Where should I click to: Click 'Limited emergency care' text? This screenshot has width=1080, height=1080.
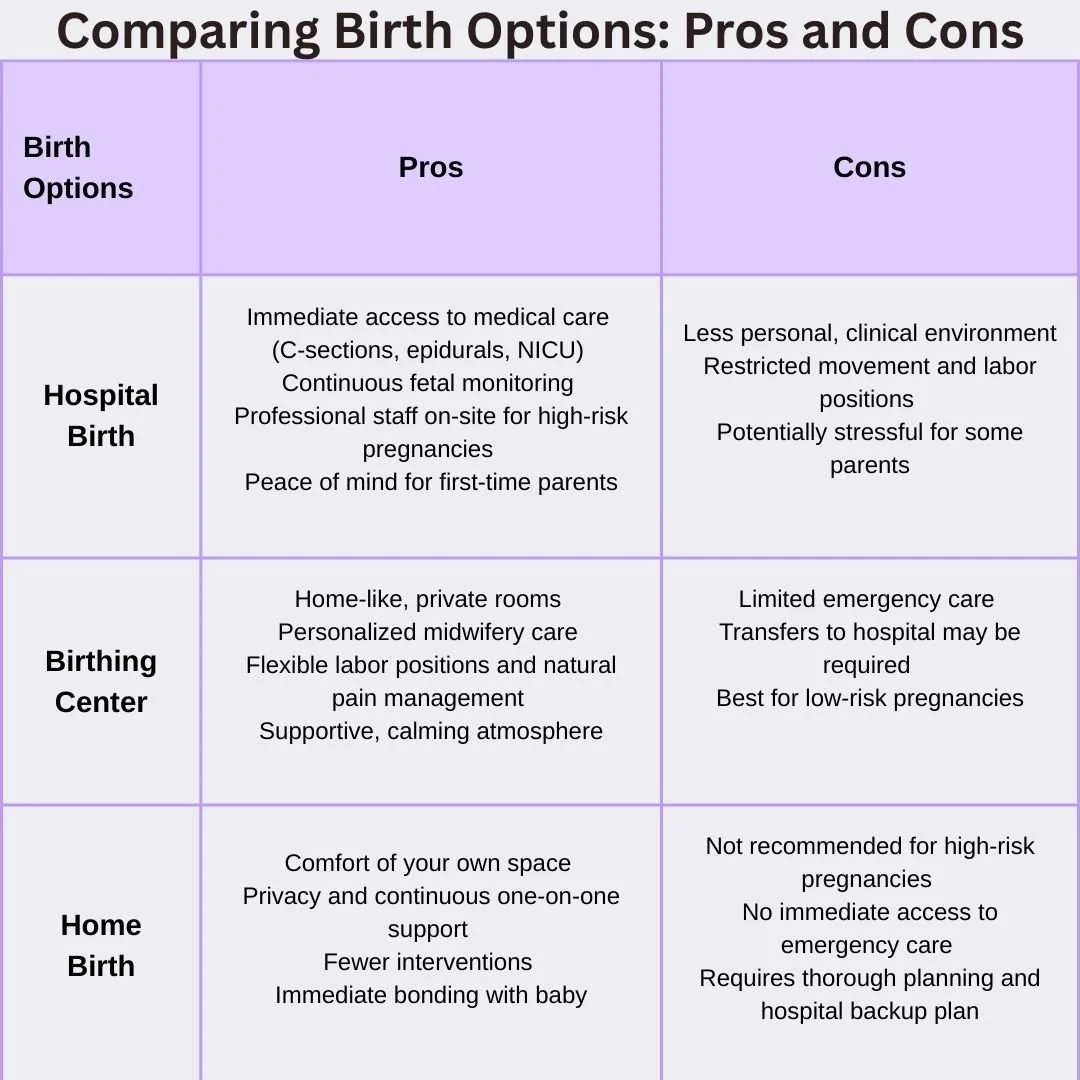(x=866, y=599)
